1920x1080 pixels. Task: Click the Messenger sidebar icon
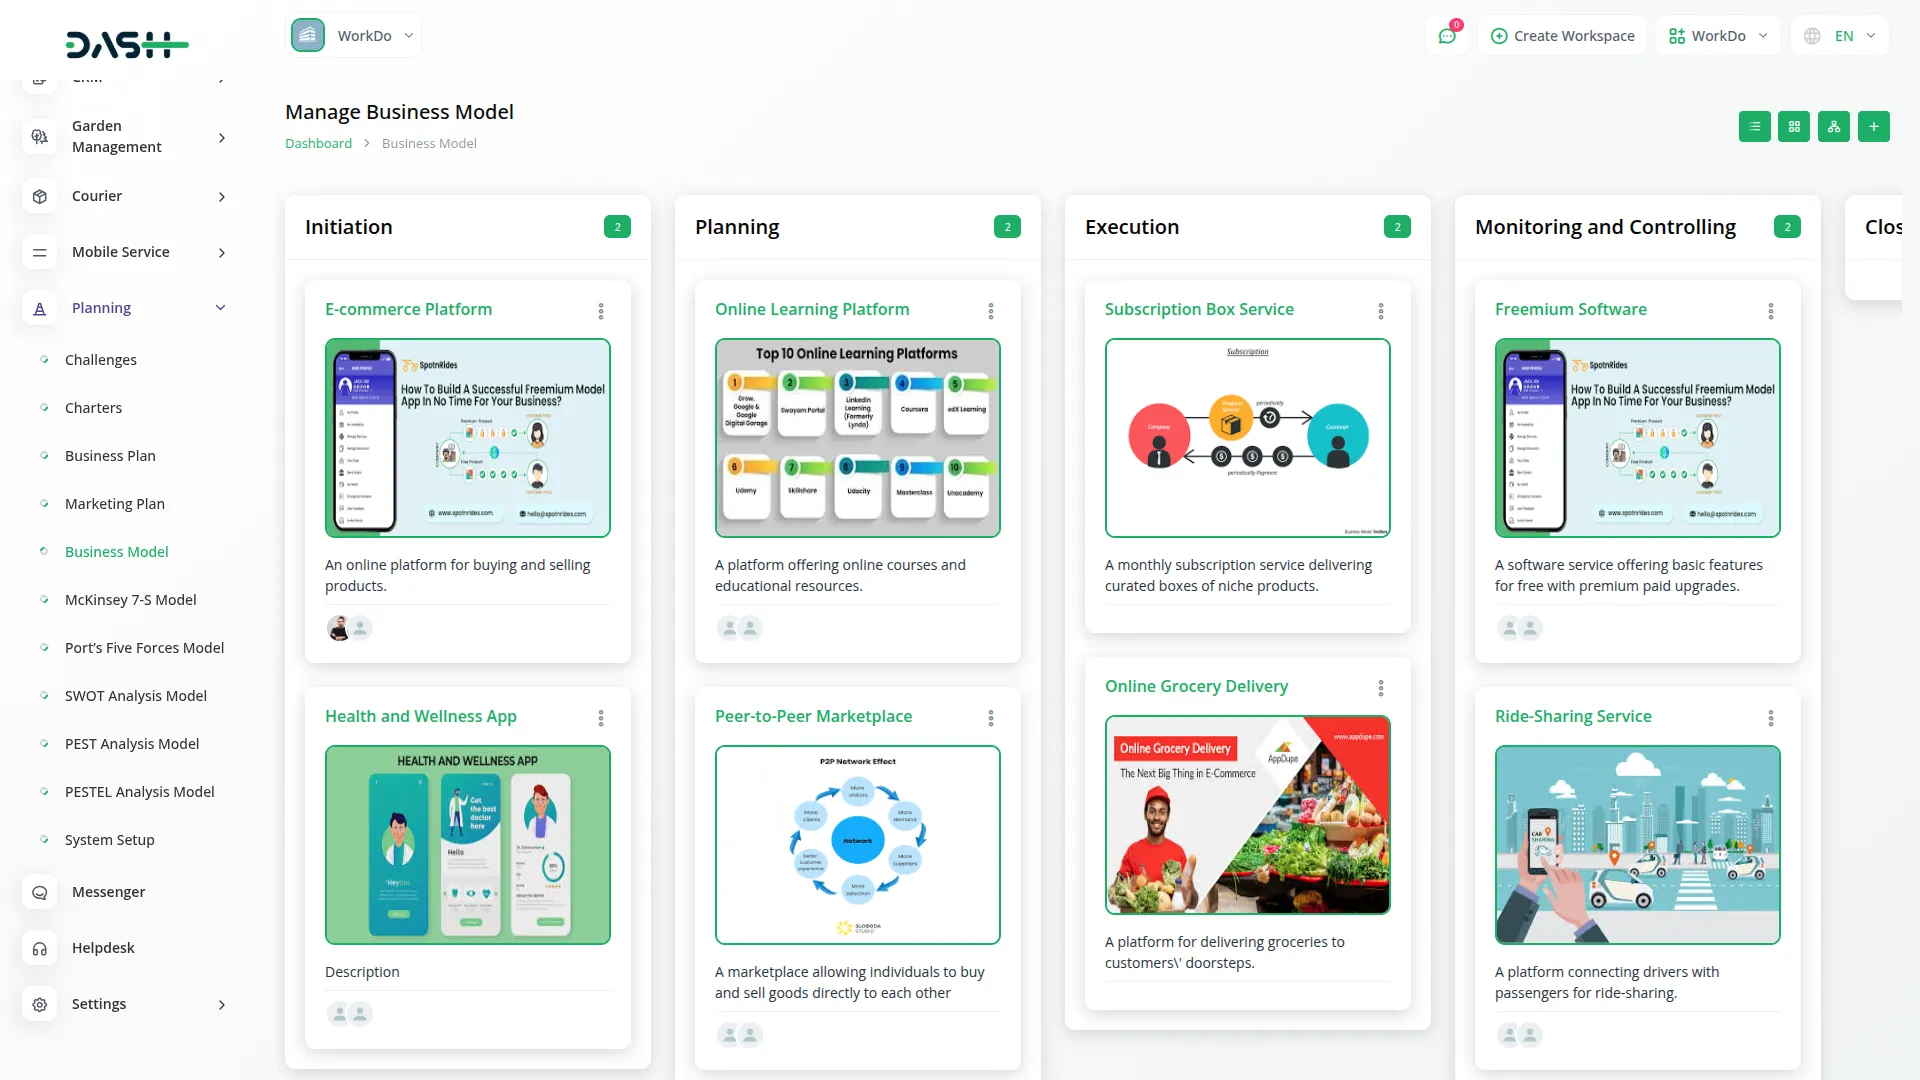[x=40, y=892]
